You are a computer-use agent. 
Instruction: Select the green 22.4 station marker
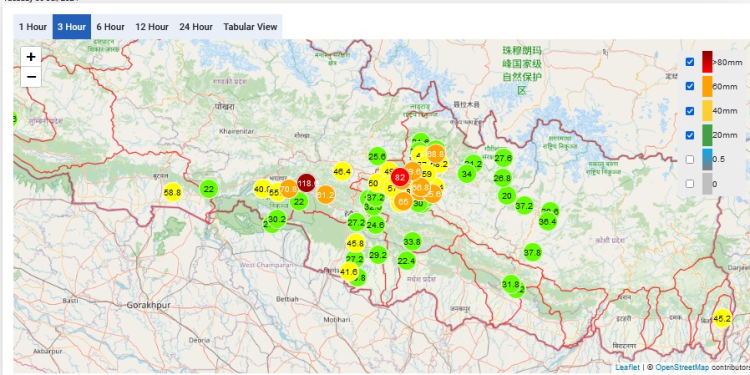(x=406, y=261)
